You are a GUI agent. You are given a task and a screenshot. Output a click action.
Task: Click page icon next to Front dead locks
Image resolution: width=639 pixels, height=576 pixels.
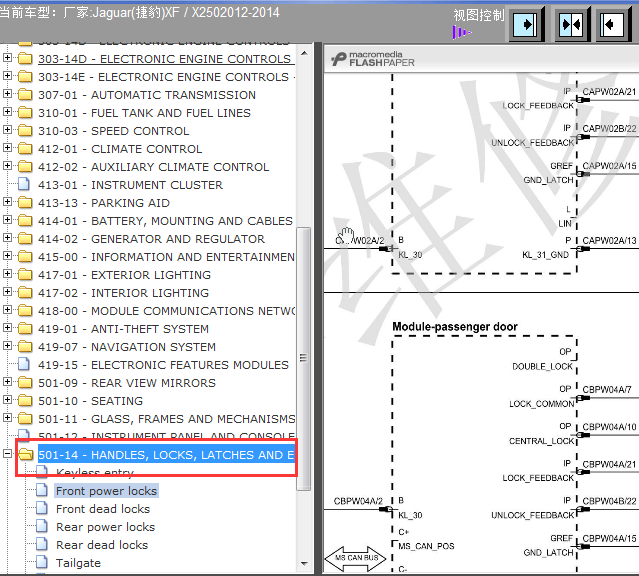pyautogui.click(x=42, y=508)
